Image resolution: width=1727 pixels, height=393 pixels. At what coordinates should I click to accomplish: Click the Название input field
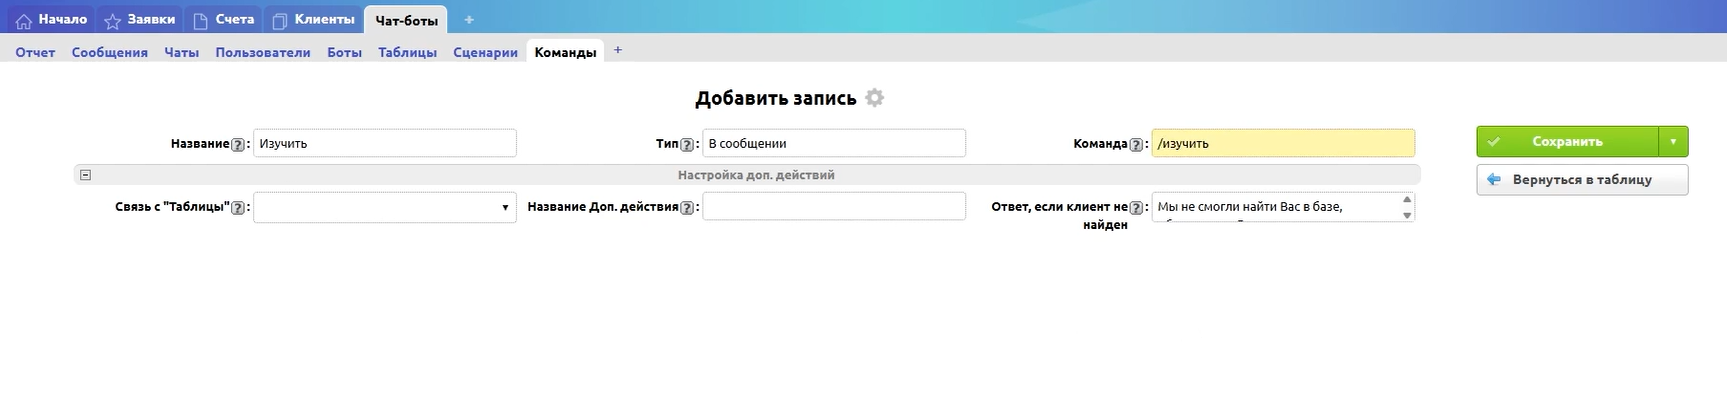coord(385,143)
